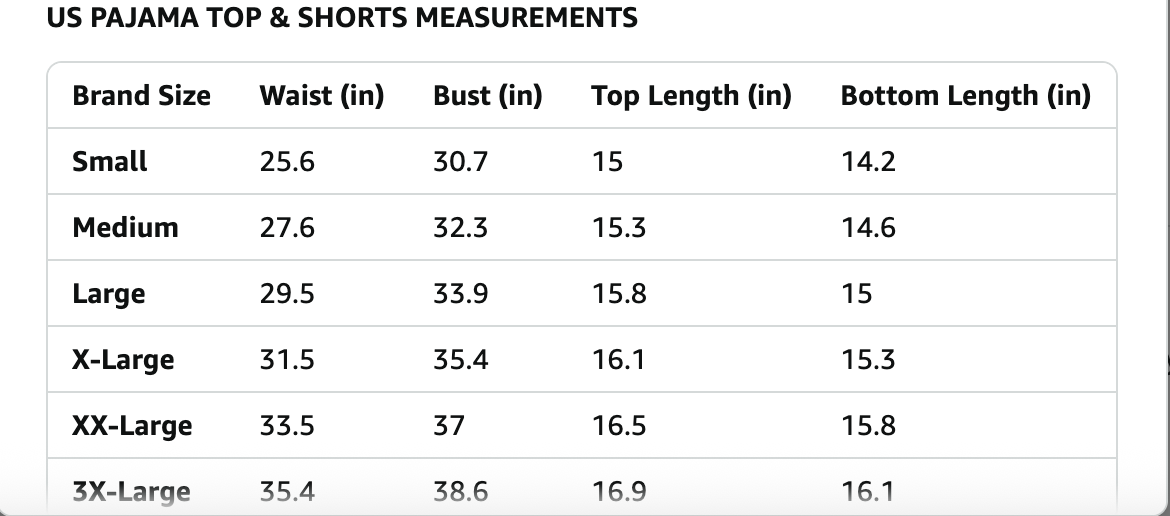The width and height of the screenshot is (1170, 516).
Task: Select the 3X-Large size row label
Action: coord(131,491)
